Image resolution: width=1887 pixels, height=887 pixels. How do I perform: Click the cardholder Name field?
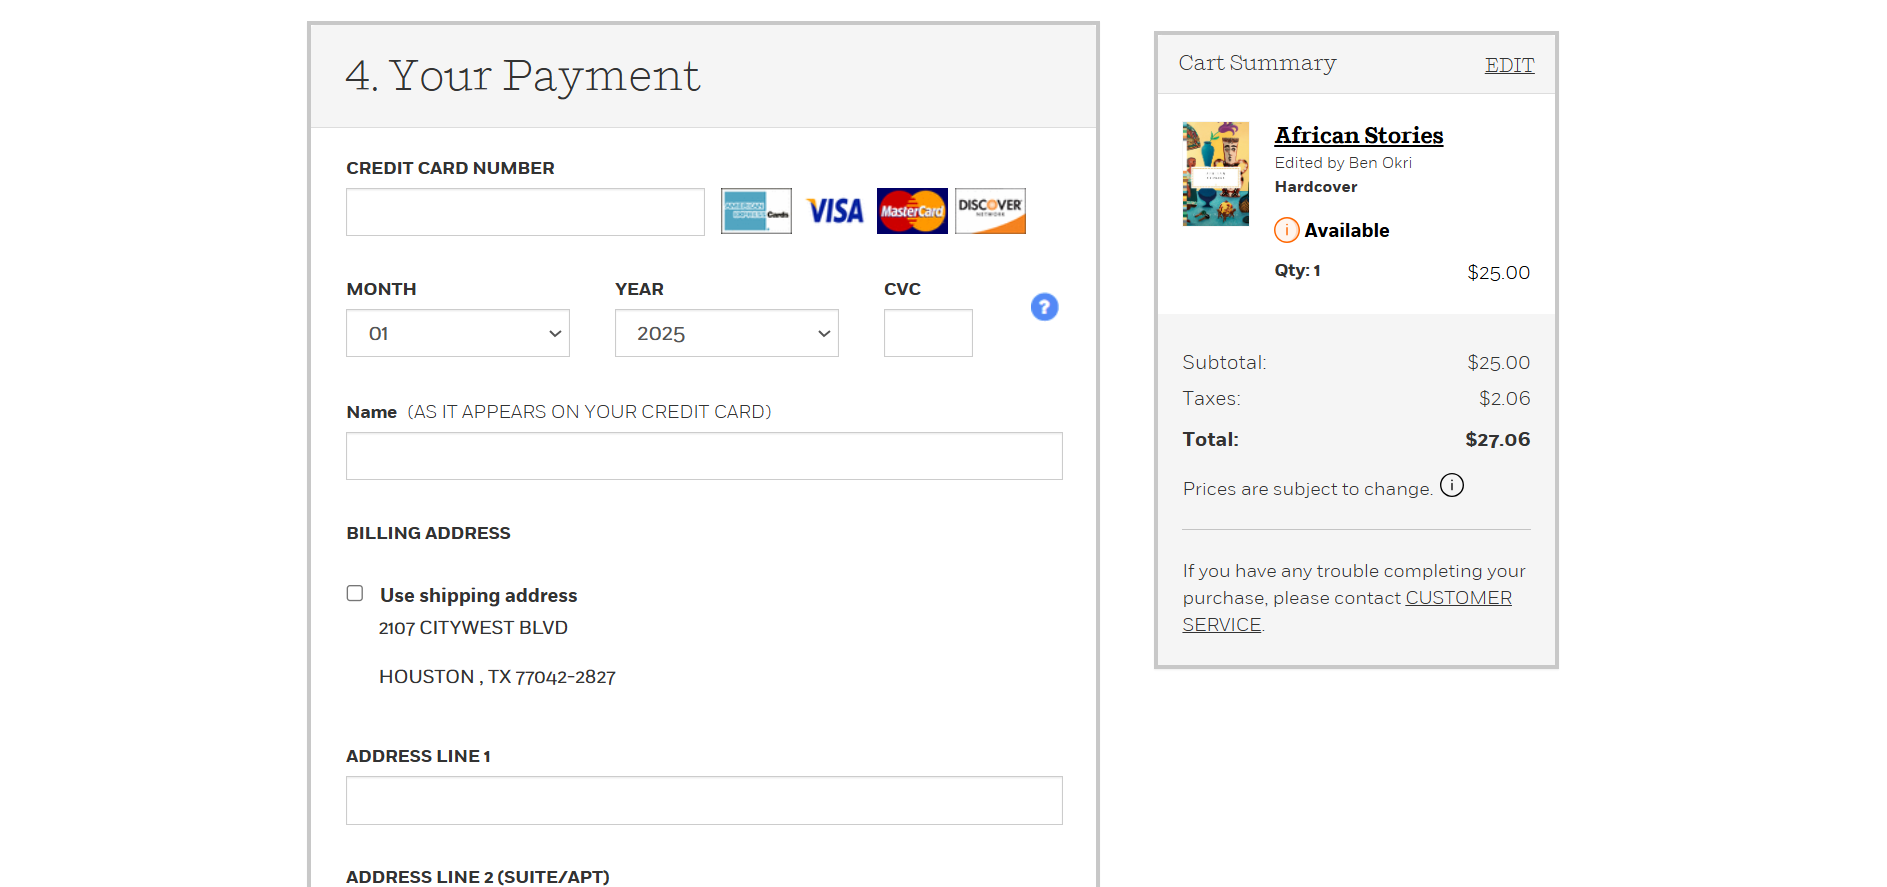(703, 455)
